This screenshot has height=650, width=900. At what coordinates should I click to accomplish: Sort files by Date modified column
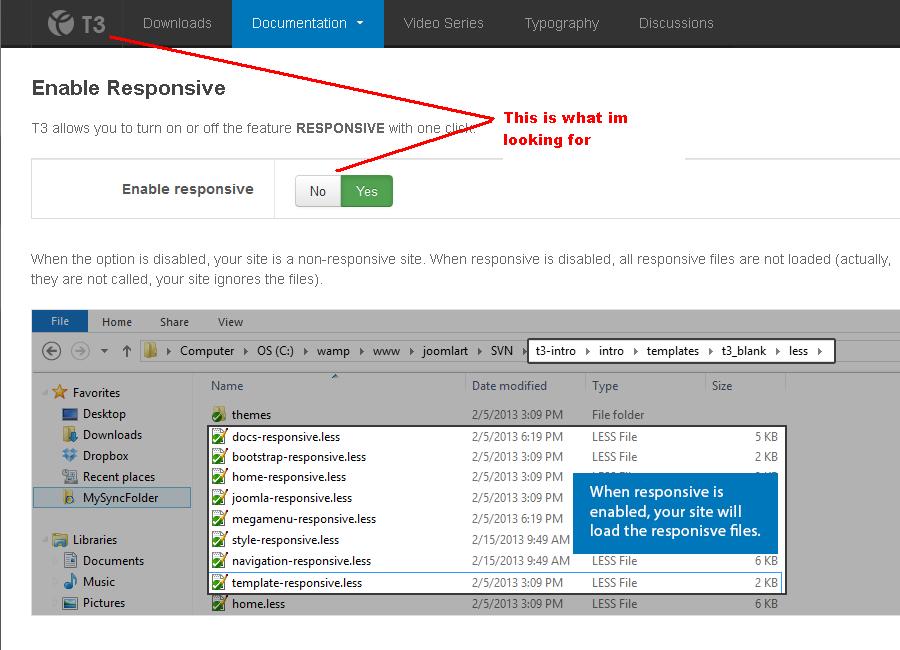(509, 386)
